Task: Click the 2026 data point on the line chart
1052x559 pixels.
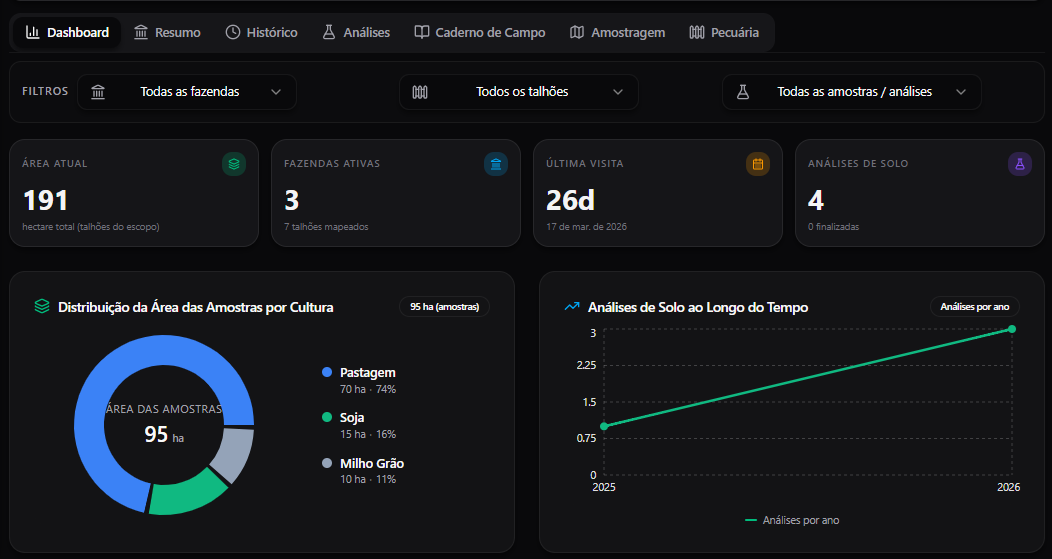Action: [x=1012, y=329]
